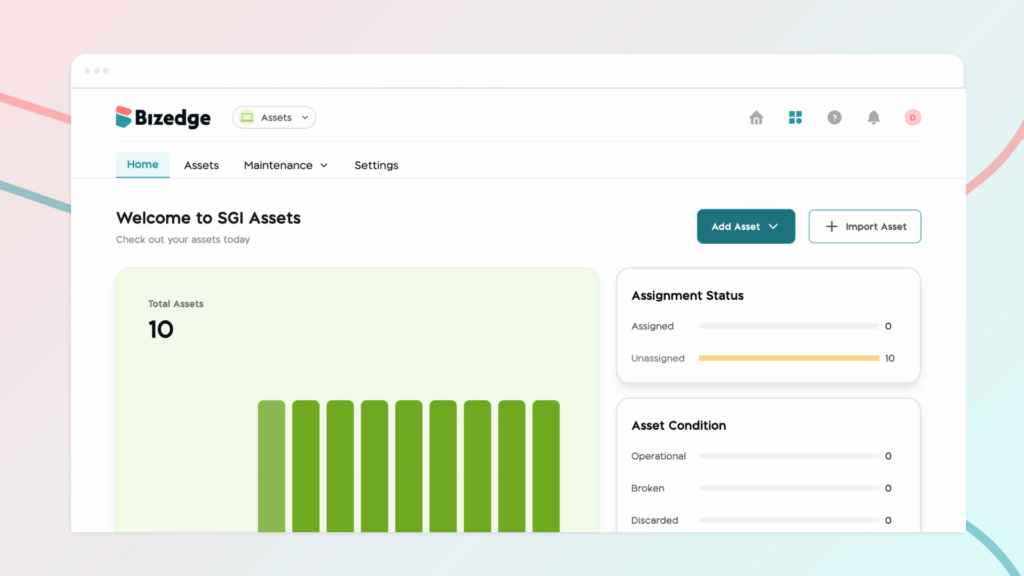Image resolution: width=1024 pixels, height=576 pixels.
Task: Open the apps grid icon
Action: coord(795,118)
